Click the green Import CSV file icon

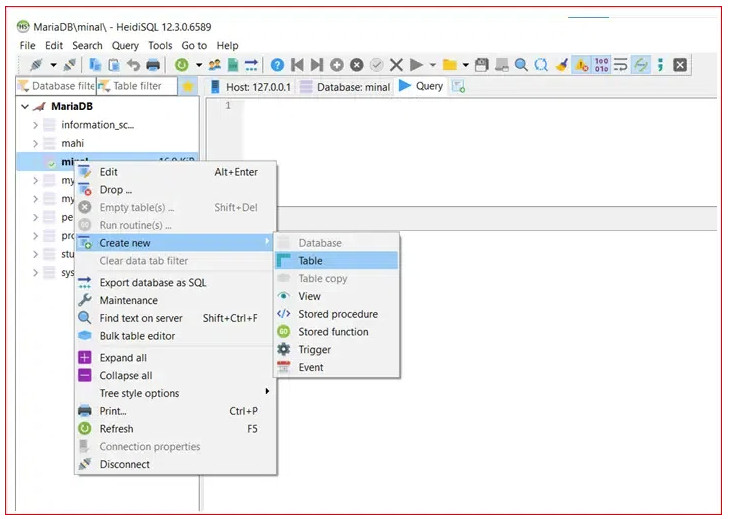[x=233, y=65]
